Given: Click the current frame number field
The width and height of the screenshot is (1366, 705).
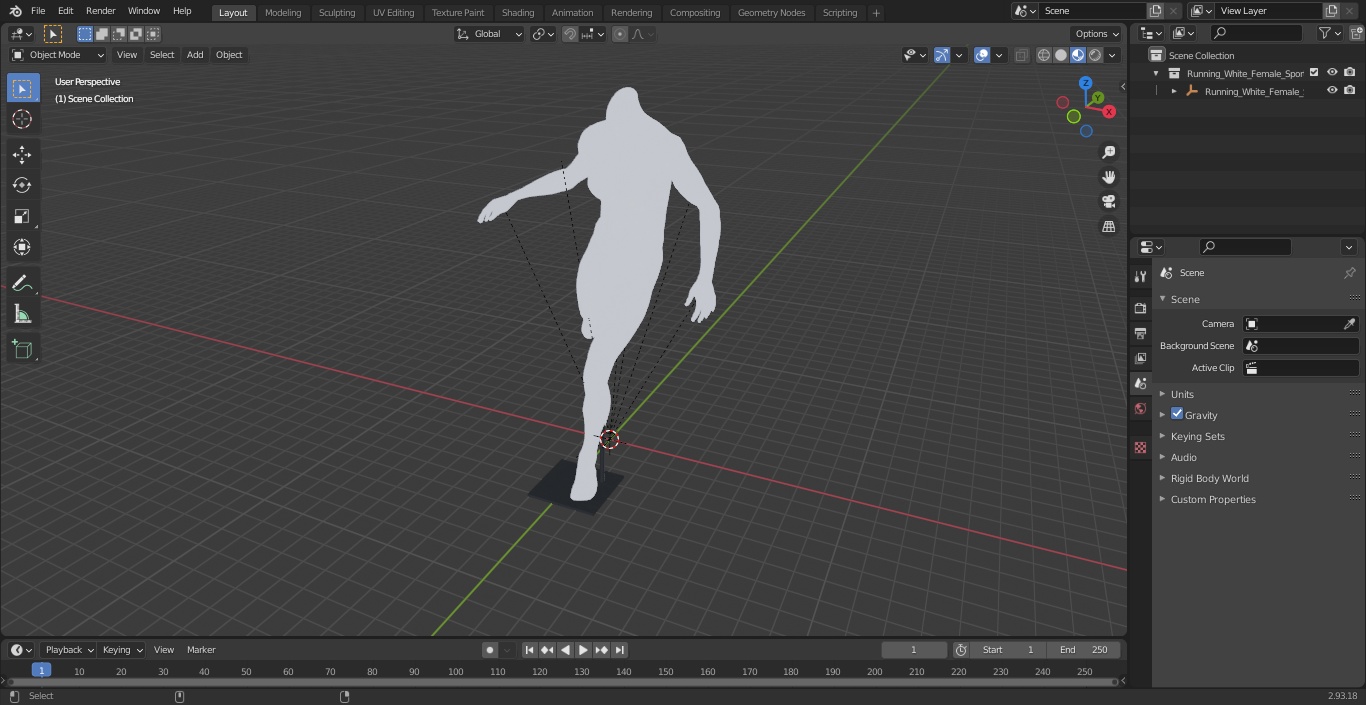Looking at the screenshot, I should click(914, 650).
